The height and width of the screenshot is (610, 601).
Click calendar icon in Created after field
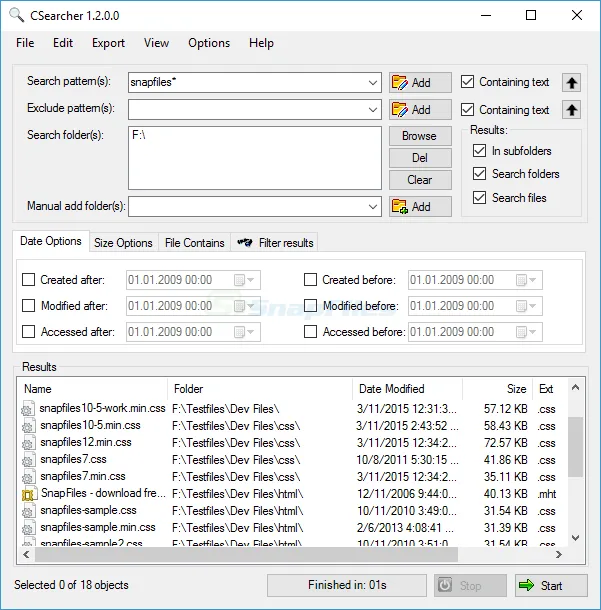pyautogui.click(x=239, y=280)
